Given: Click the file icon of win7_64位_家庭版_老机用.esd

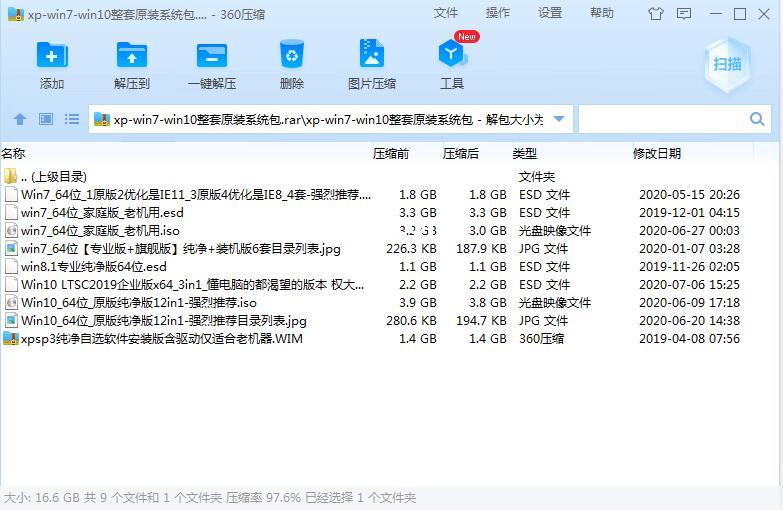Looking at the screenshot, I should pyautogui.click(x=11, y=212).
